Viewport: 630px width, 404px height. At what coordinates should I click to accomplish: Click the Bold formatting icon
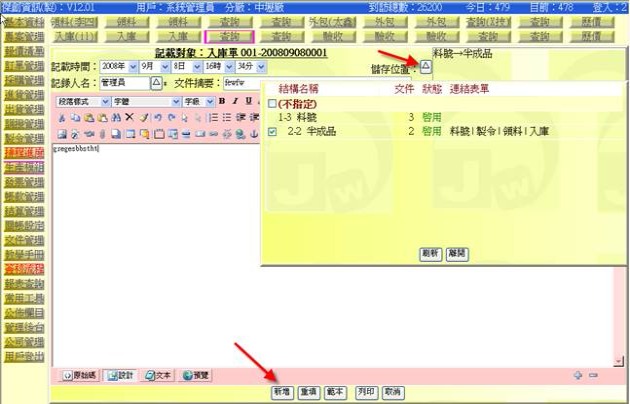coord(222,101)
